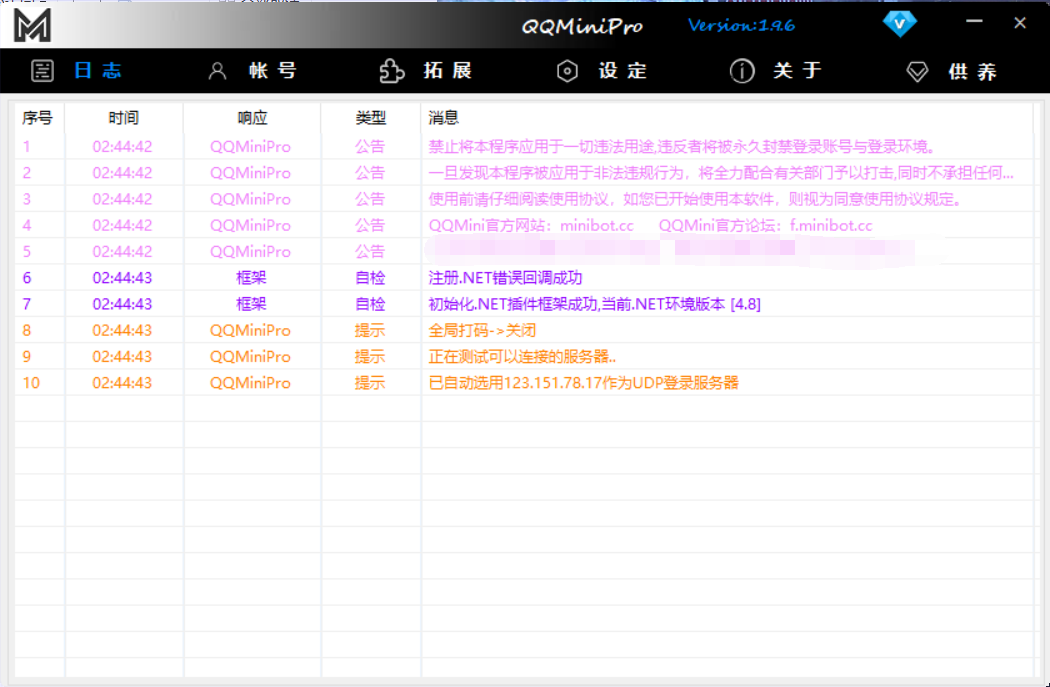
Task: Click sequence number 6 in the log
Action: click(x=26, y=278)
